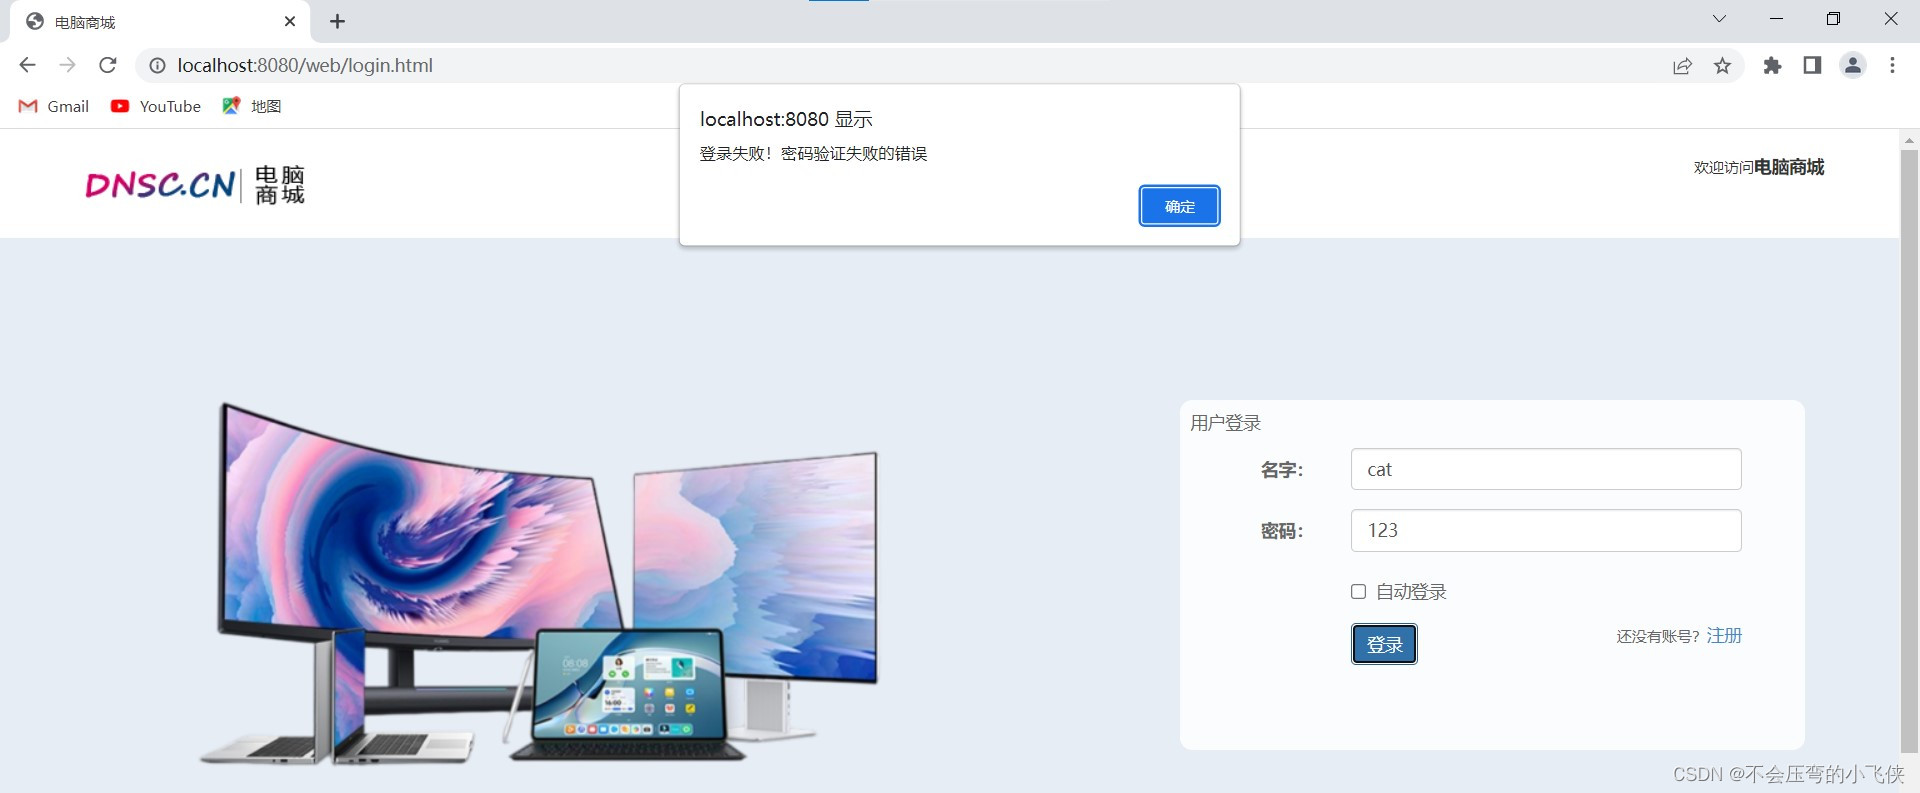
Task: Click the 欢迎访问电脑商城 welcome text
Action: tap(1759, 167)
